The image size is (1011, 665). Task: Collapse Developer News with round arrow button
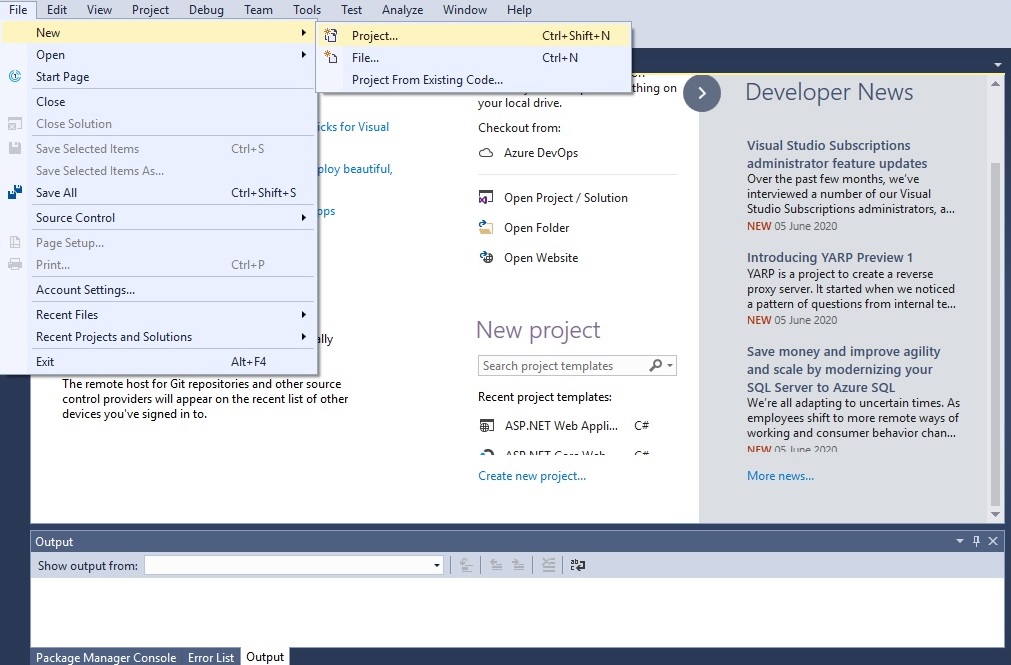702,93
